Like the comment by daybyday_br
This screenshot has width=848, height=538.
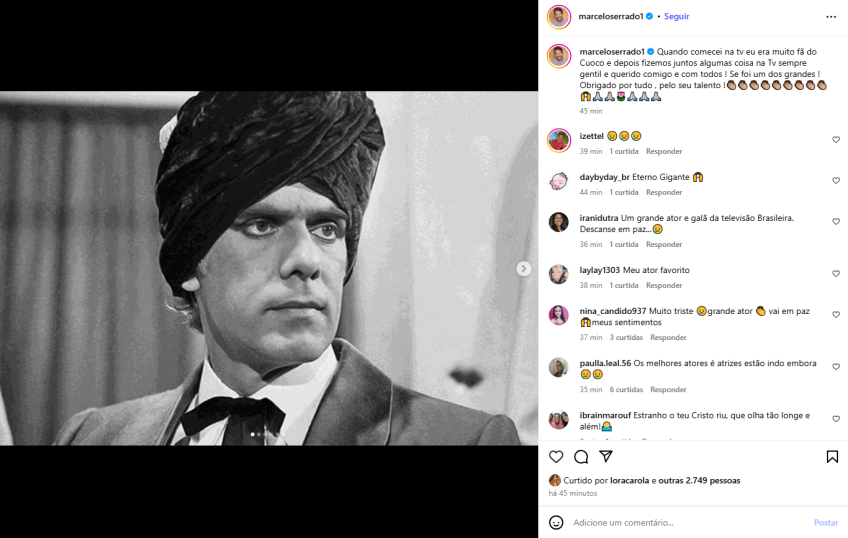(x=836, y=181)
